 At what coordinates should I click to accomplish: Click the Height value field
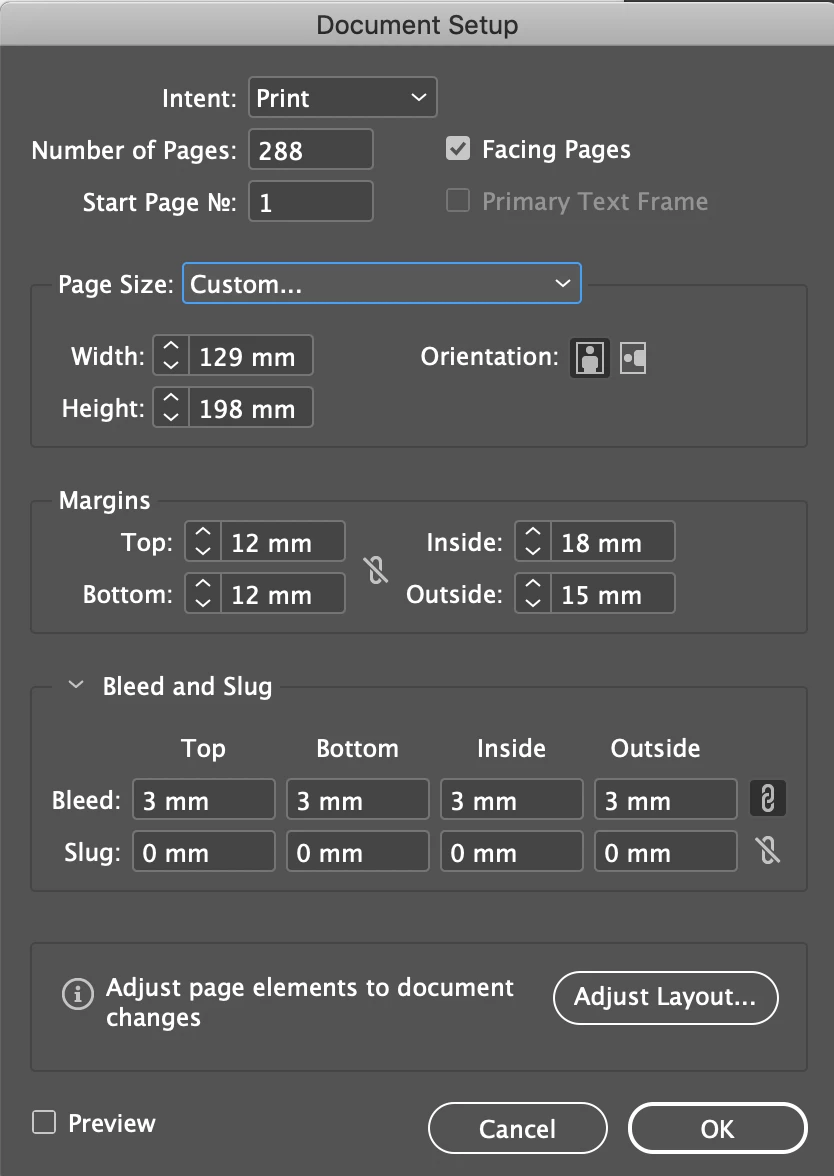pyautogui.click(x=250, y=407)
